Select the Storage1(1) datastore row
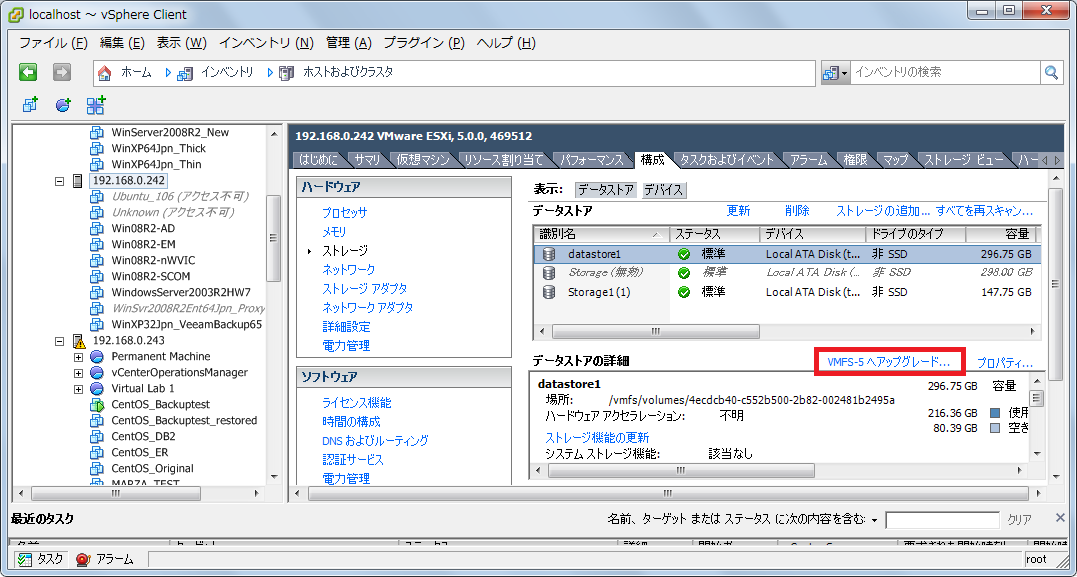The height and width of the screenshot is (577, 1077). coord(786,292)
